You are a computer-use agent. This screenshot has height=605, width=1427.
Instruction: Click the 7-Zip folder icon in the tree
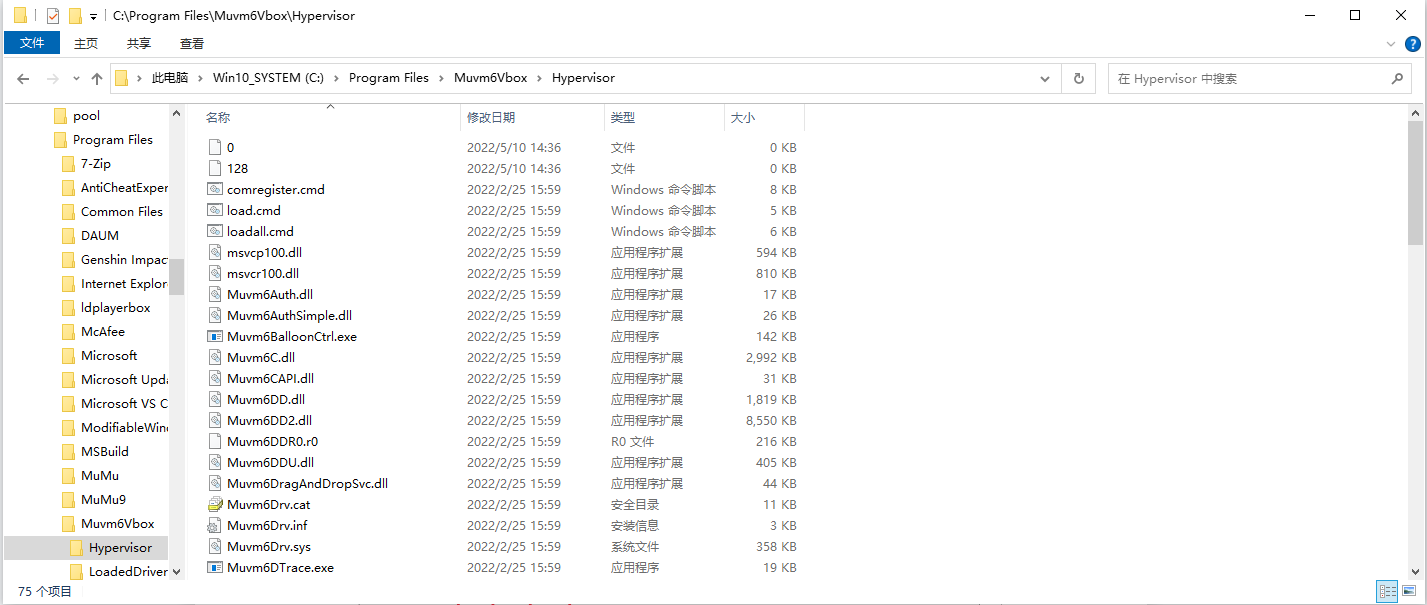point(68,164)
